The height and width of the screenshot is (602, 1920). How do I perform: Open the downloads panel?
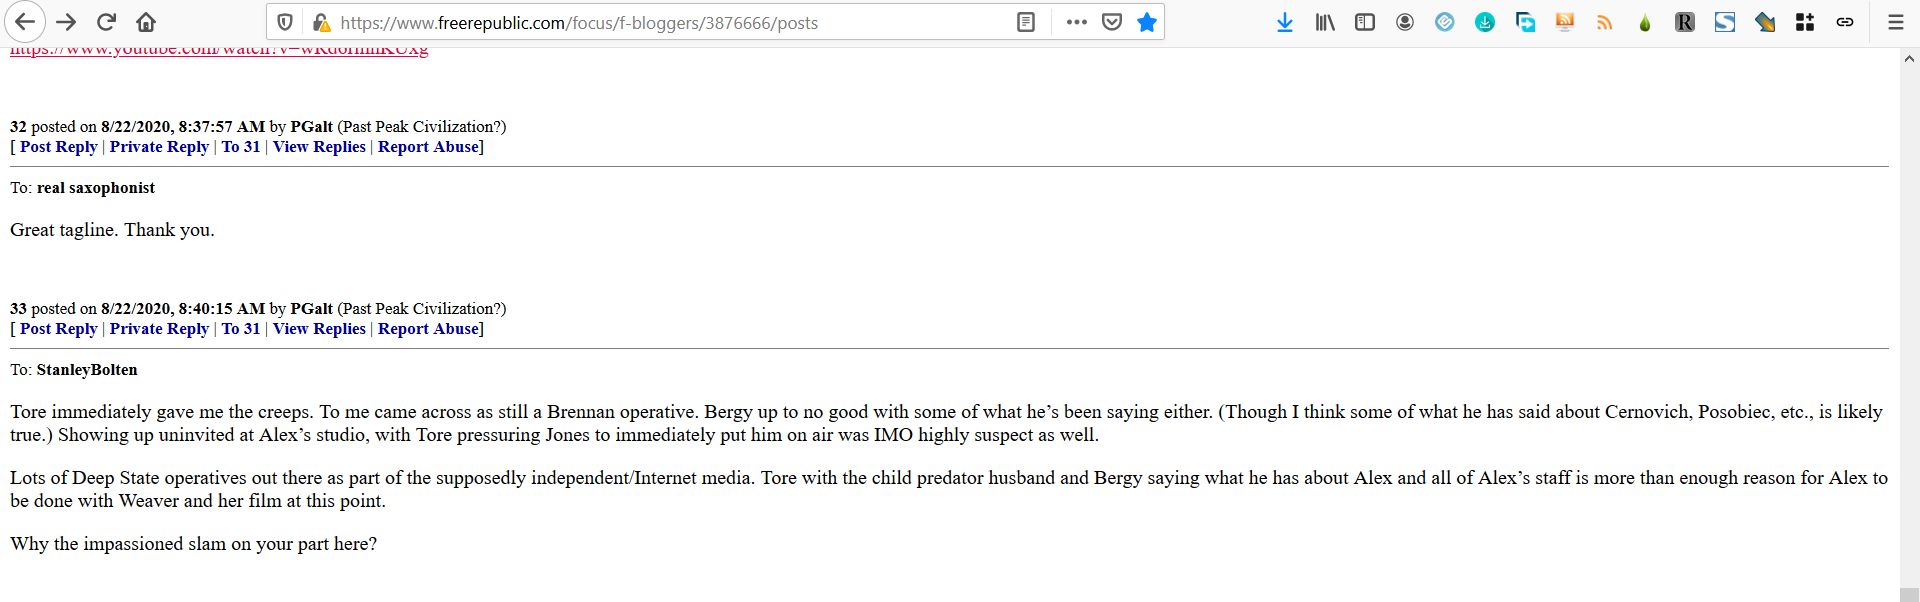coord(1285,22)
